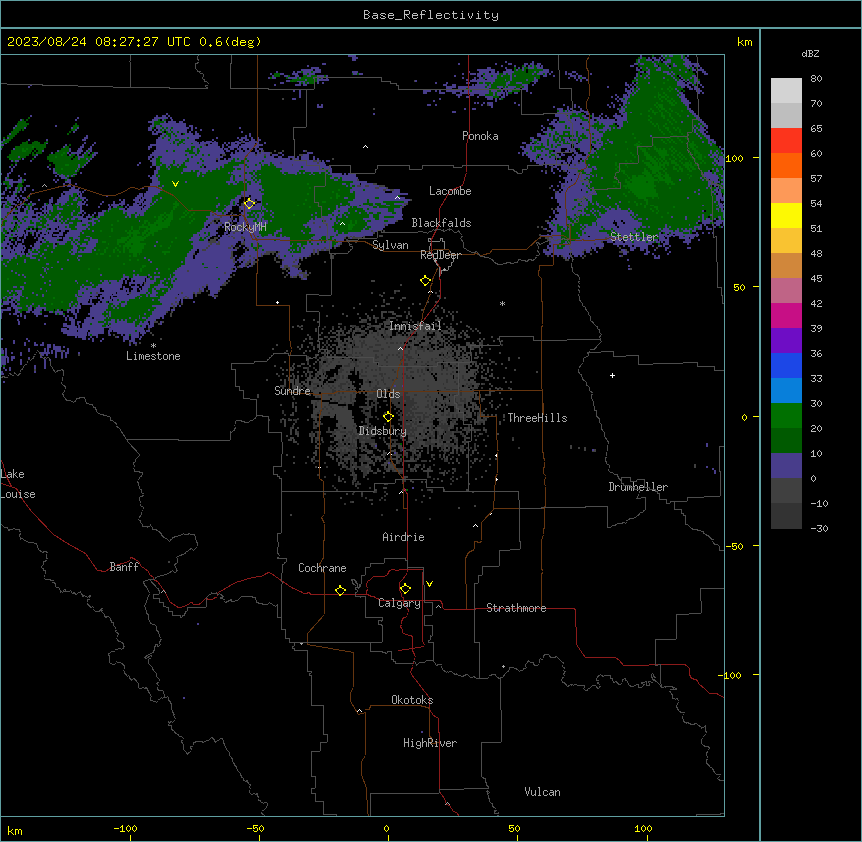Click the magenta 42 dBZ legend swatch
The image size is (862, 842).
point(786,315)
